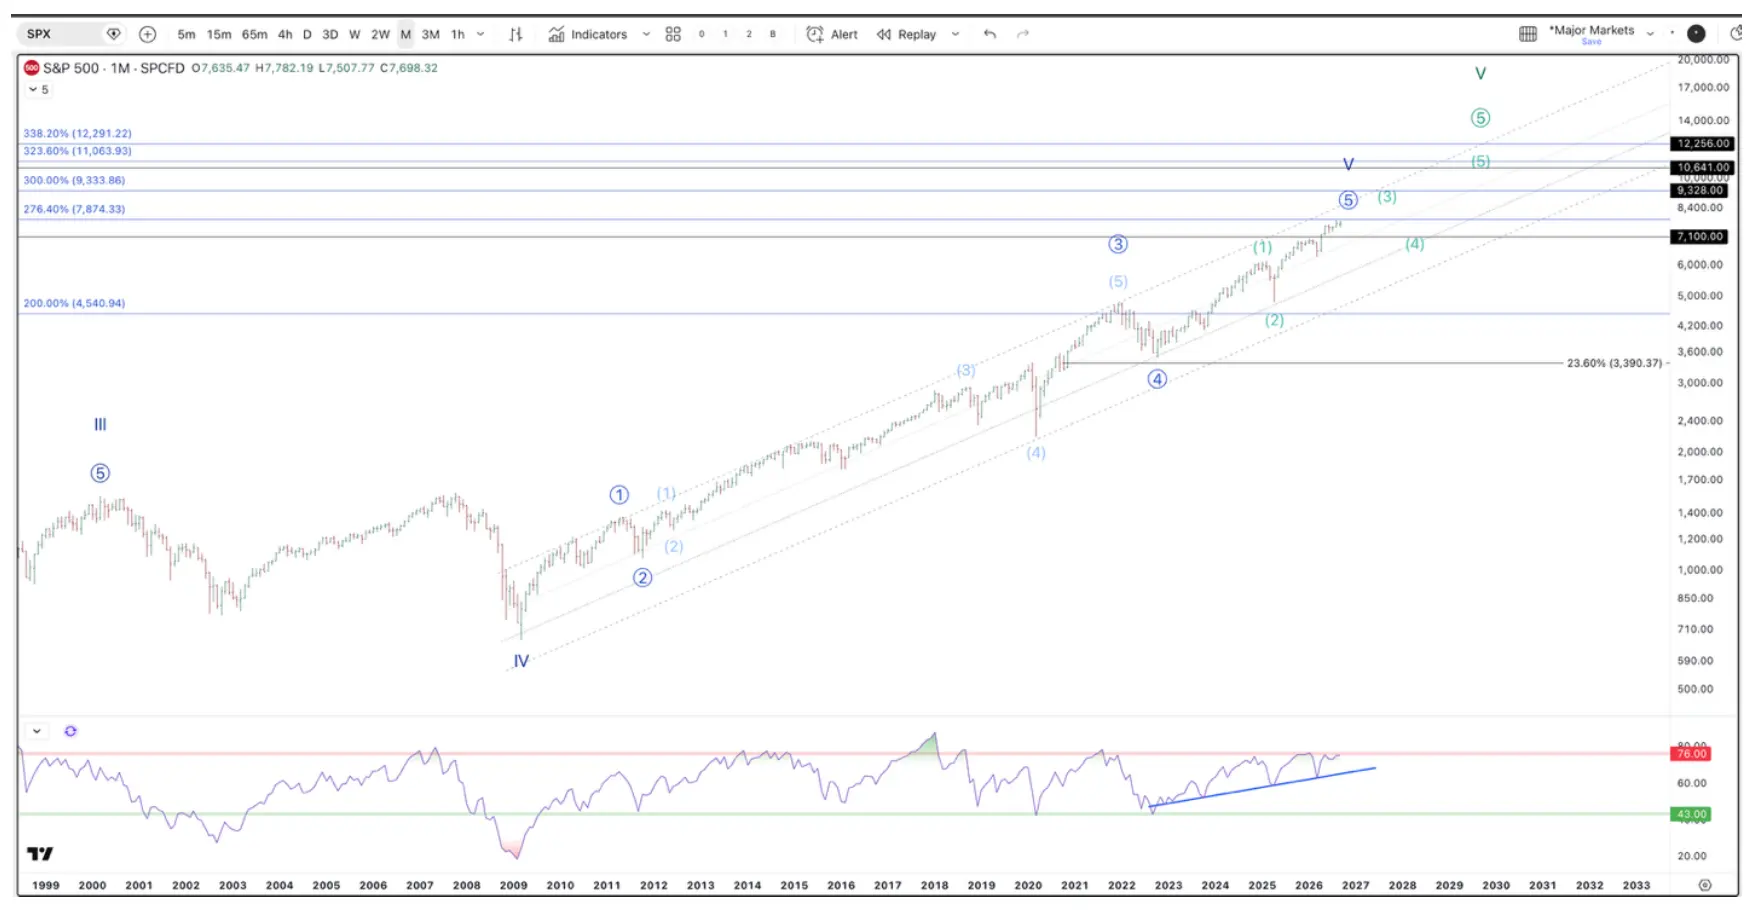Click the 7,100.00 price axis label
Image resolution: width=1756 pixels, height=910 pixels.
(1700, 237)
